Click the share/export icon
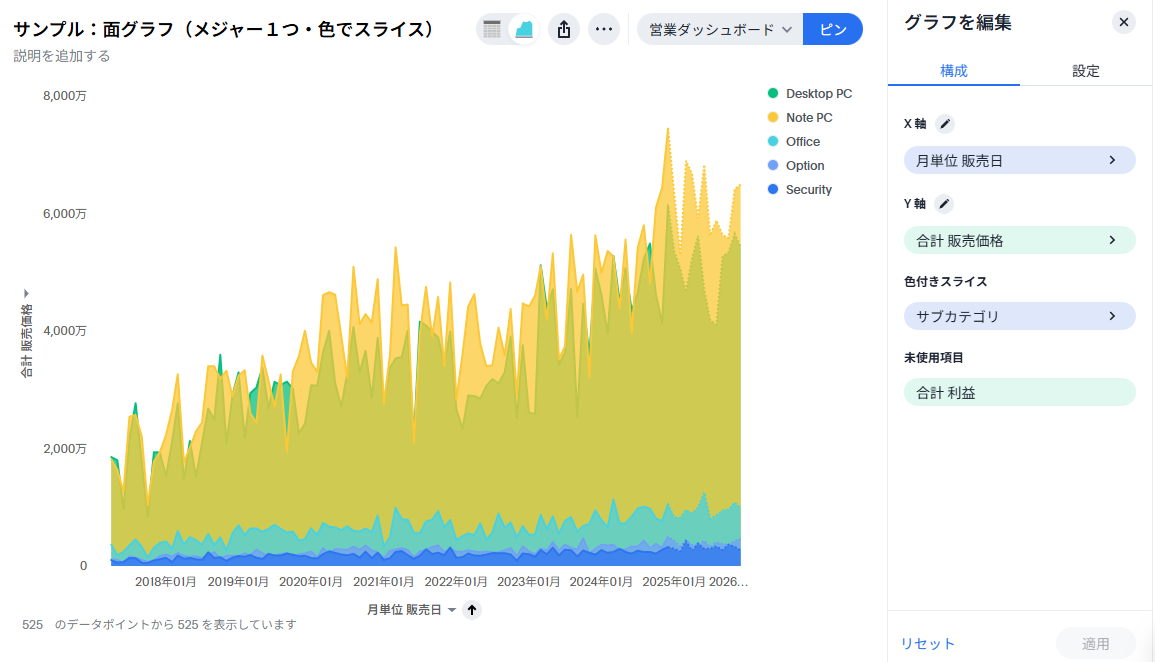This screenshot has height=662, width=1155. pos(564,29)
